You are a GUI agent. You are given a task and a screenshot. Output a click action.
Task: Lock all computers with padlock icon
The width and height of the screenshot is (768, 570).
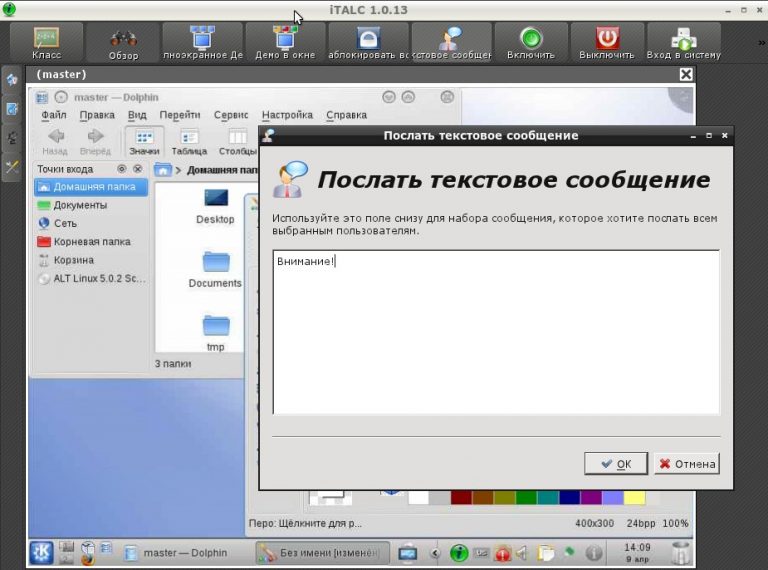click(368, 43)
